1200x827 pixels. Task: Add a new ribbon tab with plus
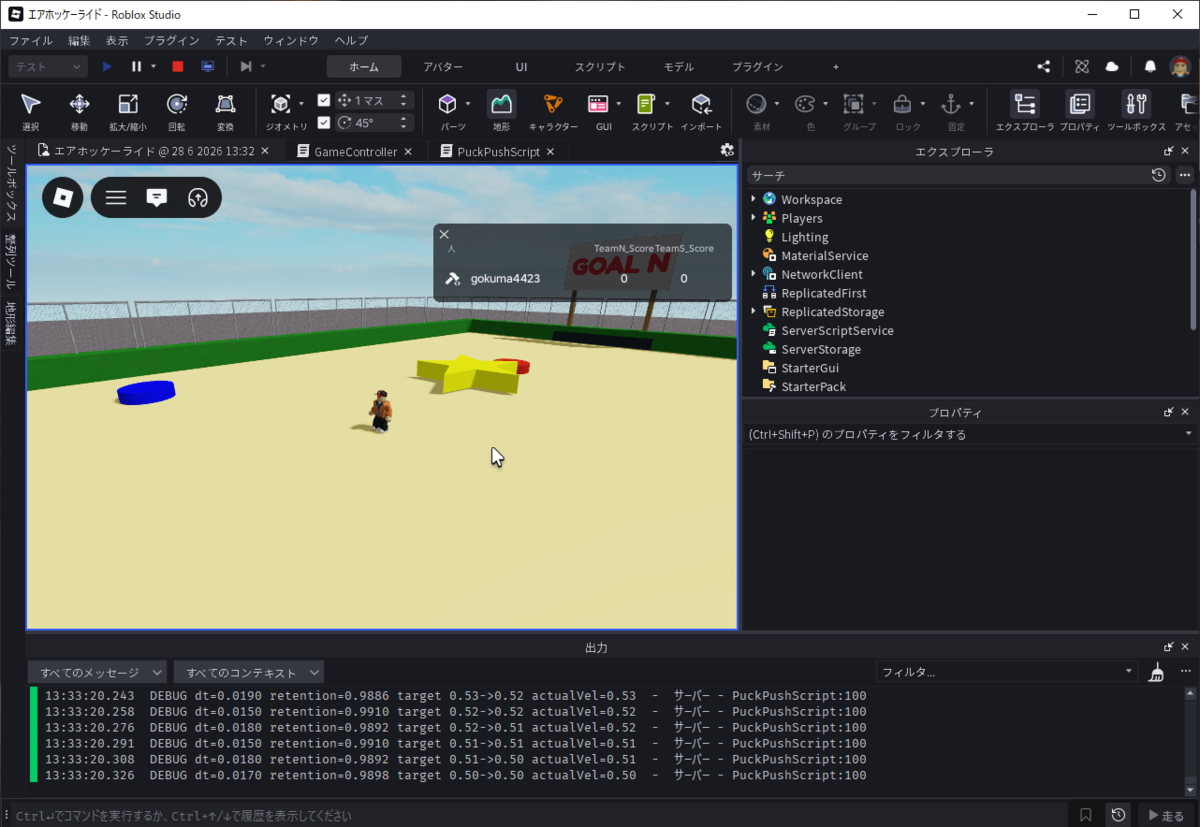click(x=836, y=66)
